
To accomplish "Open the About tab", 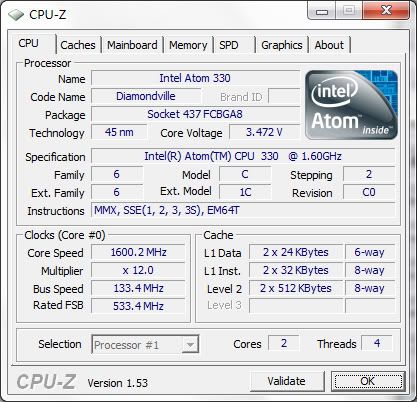I will point(329,45).
